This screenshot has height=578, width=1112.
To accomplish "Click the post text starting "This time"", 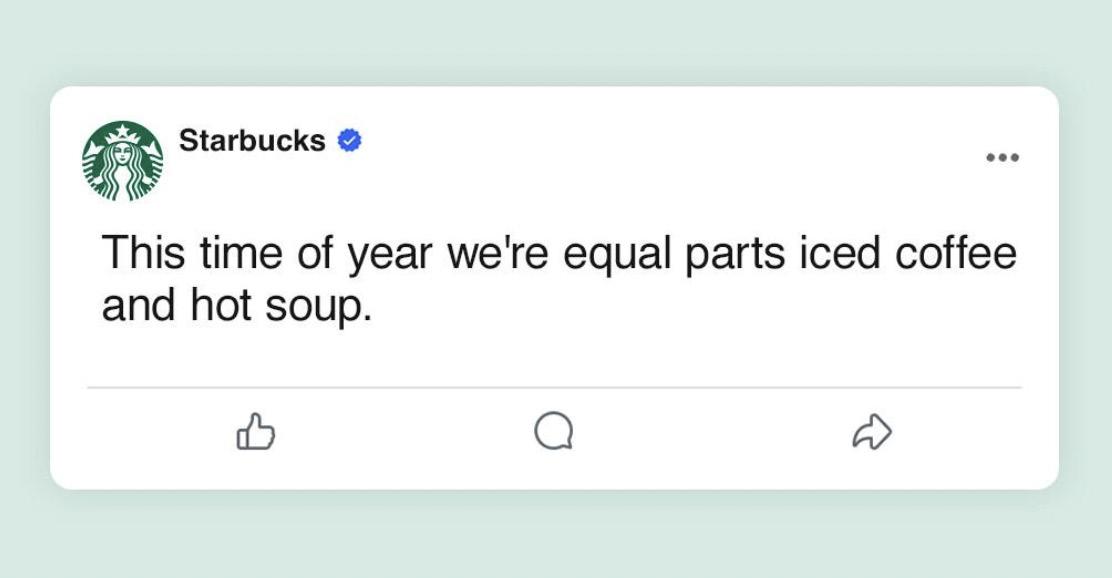I will point(559,279).
